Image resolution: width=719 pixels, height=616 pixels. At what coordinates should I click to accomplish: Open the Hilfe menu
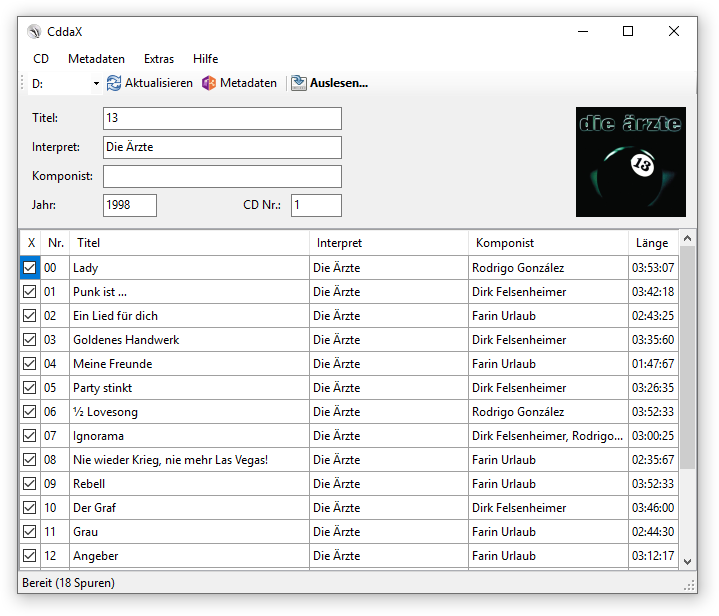[206, 59]
